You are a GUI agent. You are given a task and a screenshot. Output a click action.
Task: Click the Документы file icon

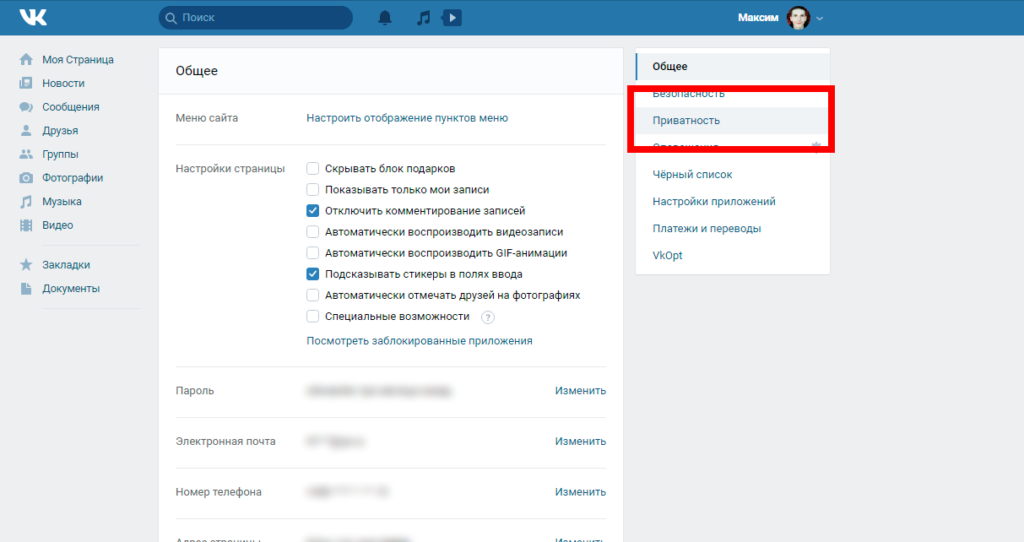point(26,289)
